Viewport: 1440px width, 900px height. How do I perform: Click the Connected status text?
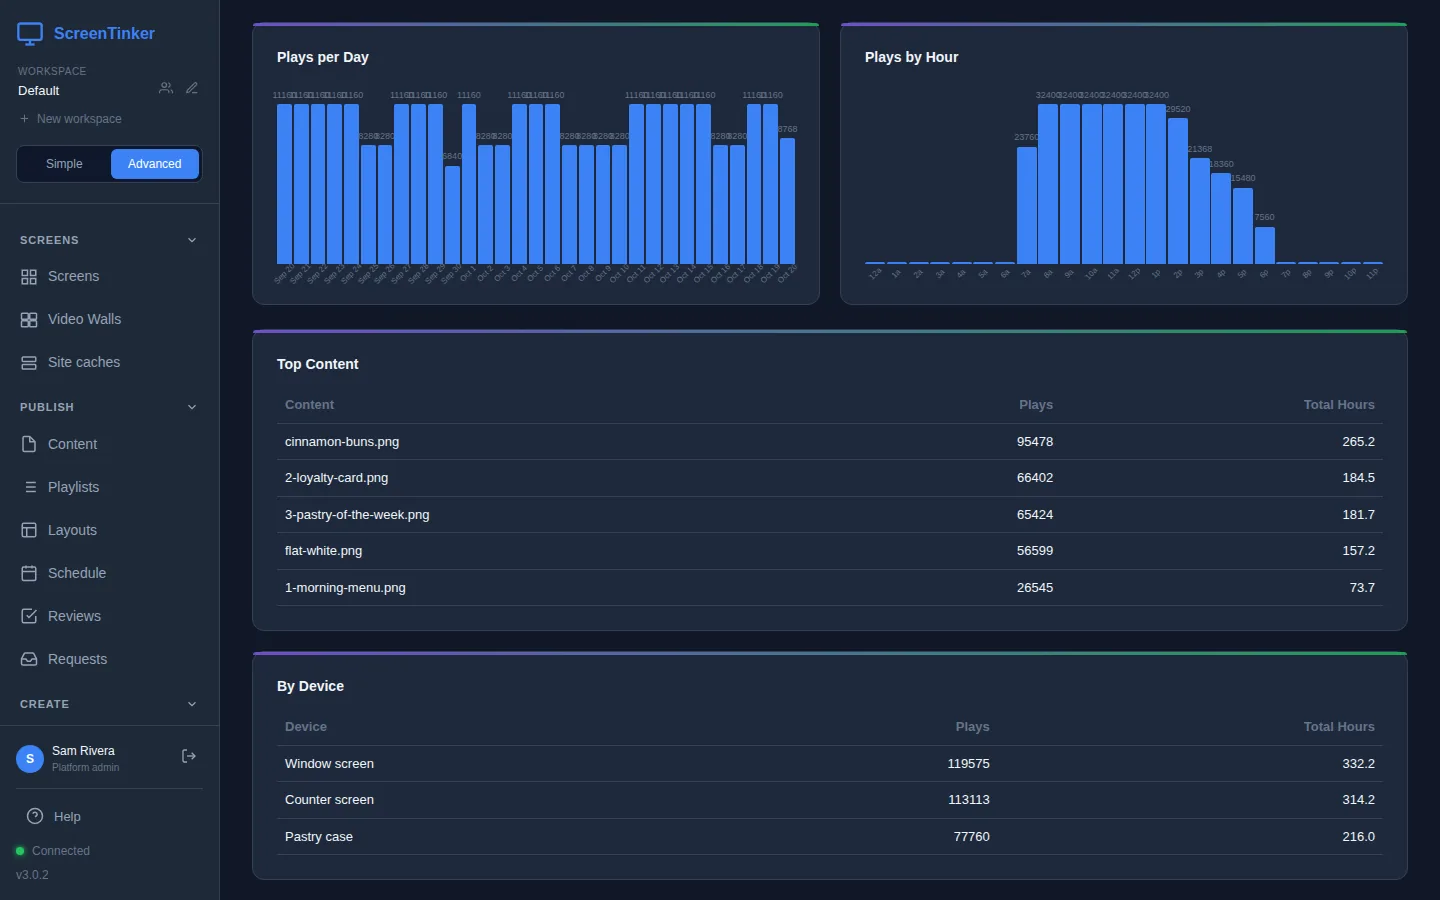tap(61, 851)
